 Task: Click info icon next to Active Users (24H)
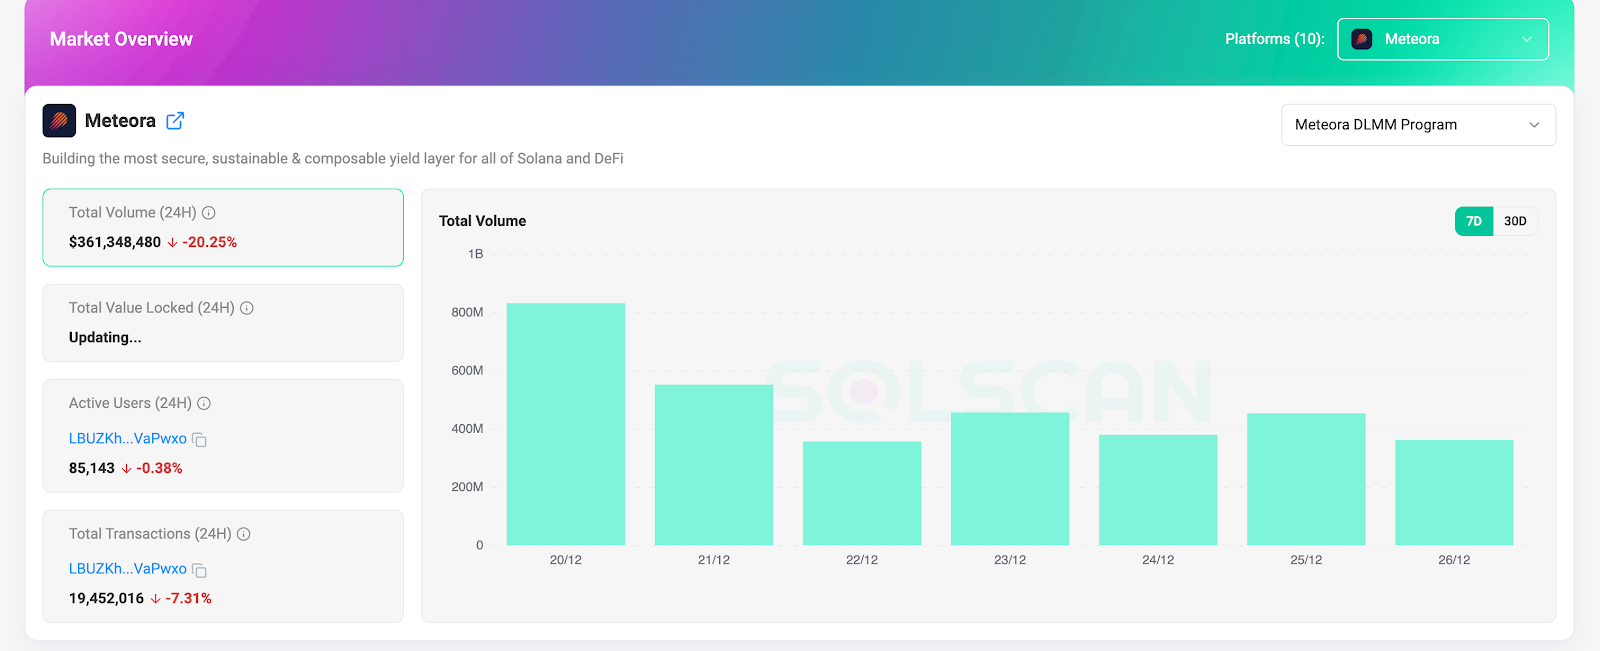pyautogui.click(x=204, y=404)
